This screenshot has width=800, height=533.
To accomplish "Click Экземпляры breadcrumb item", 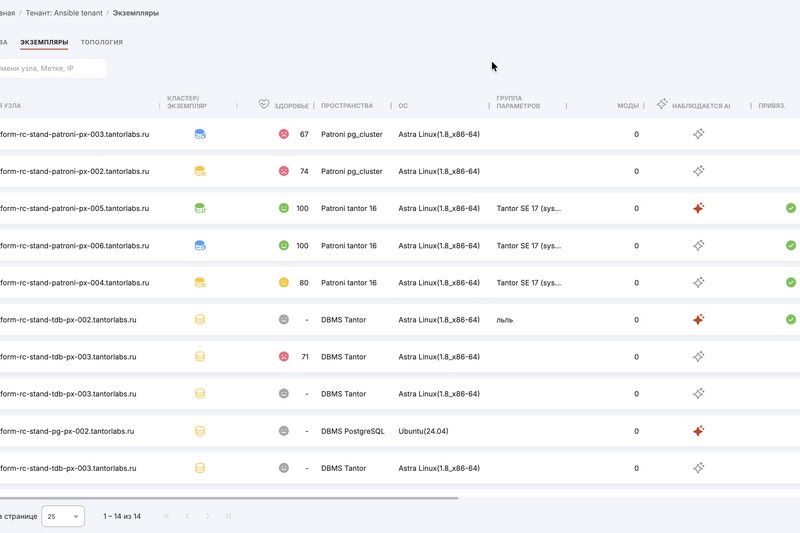I will point(136,13).
